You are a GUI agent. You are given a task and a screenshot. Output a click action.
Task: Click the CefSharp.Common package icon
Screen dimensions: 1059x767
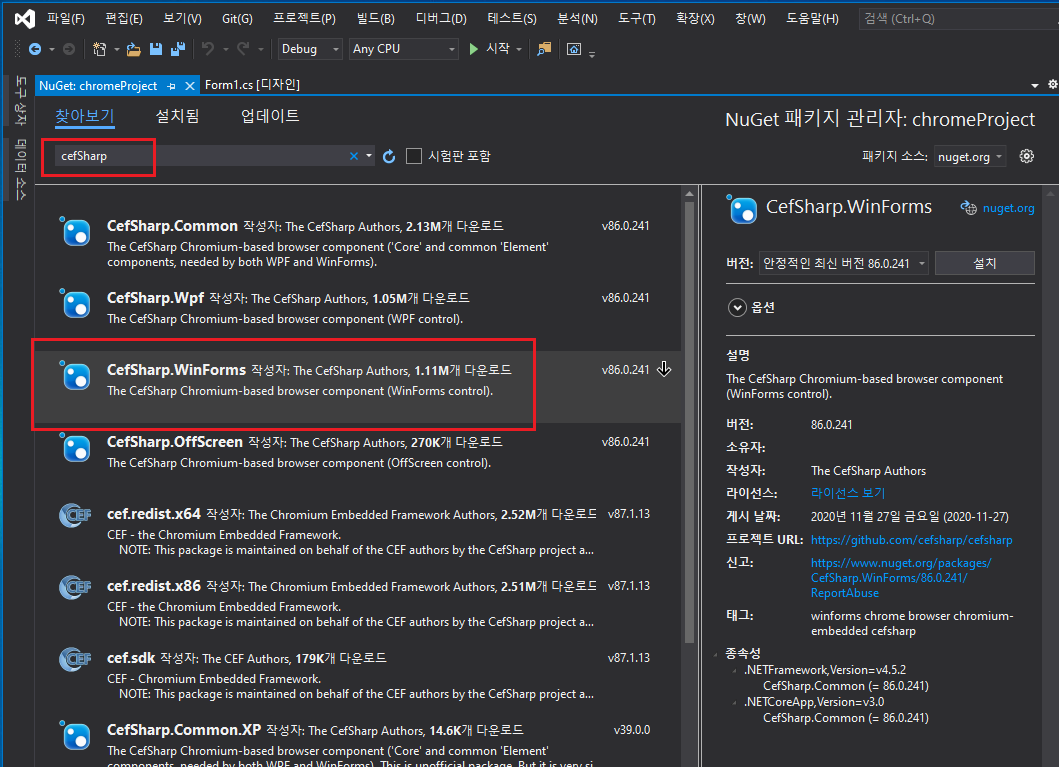75,232
